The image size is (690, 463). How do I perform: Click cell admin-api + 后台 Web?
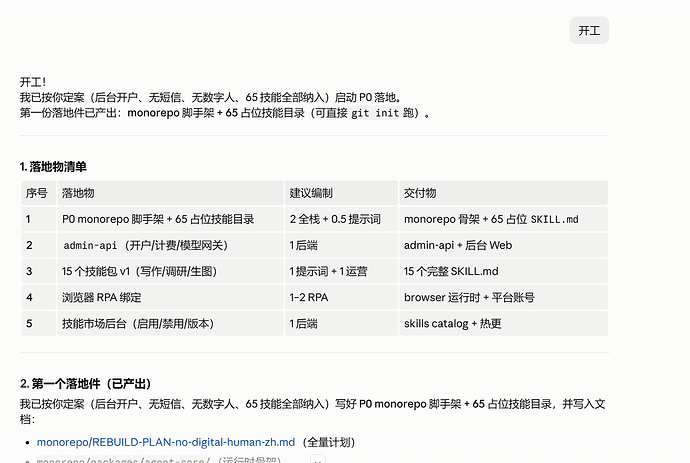pos(503,245)
